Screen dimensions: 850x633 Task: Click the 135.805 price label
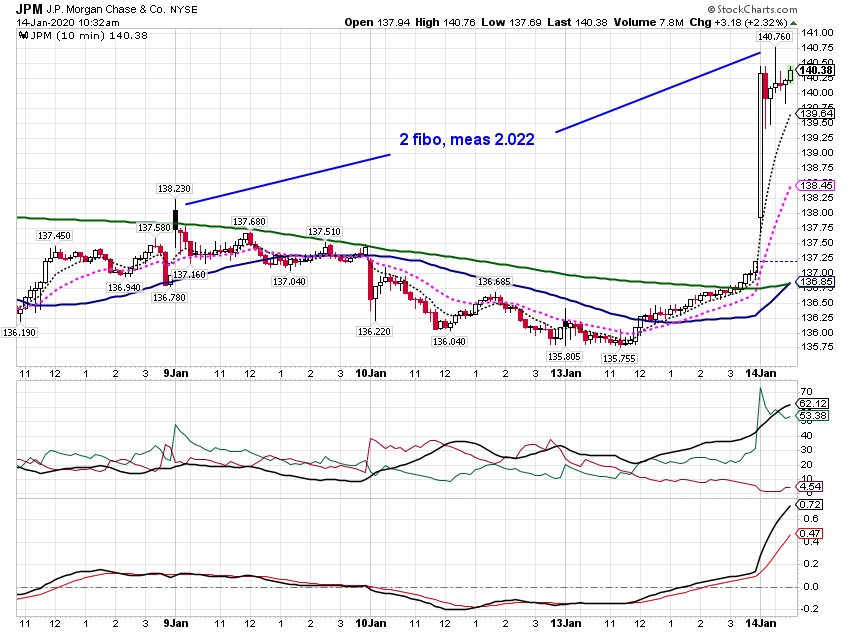point(564,357)
